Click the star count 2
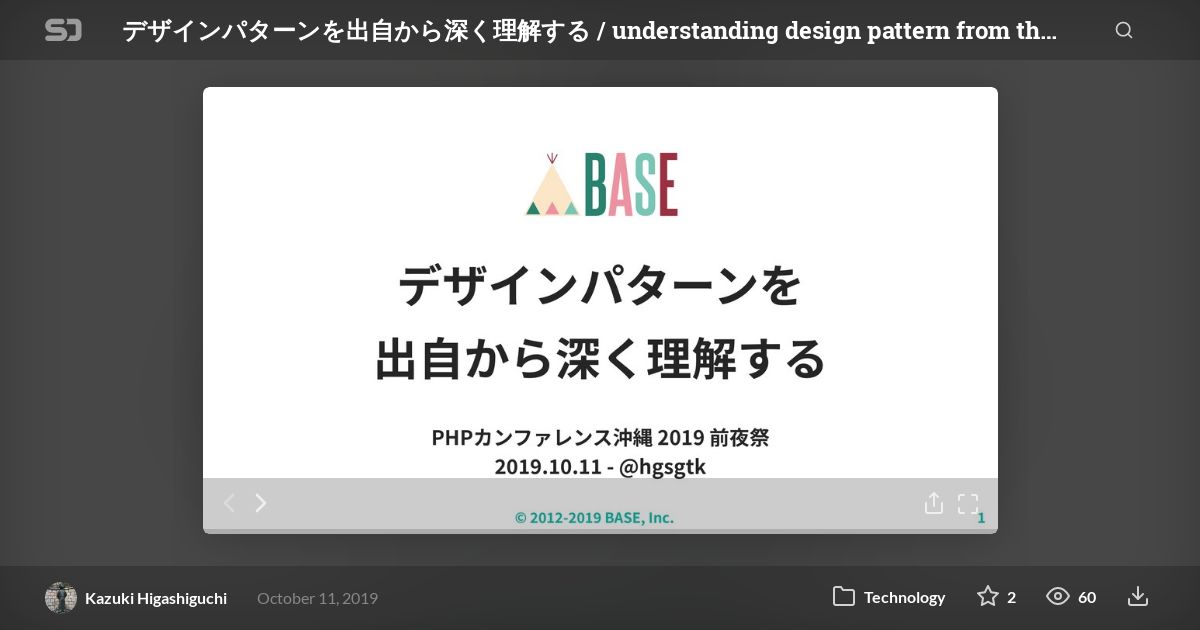This screenshot has height=630, width=1200. [x=1011, y=597]
